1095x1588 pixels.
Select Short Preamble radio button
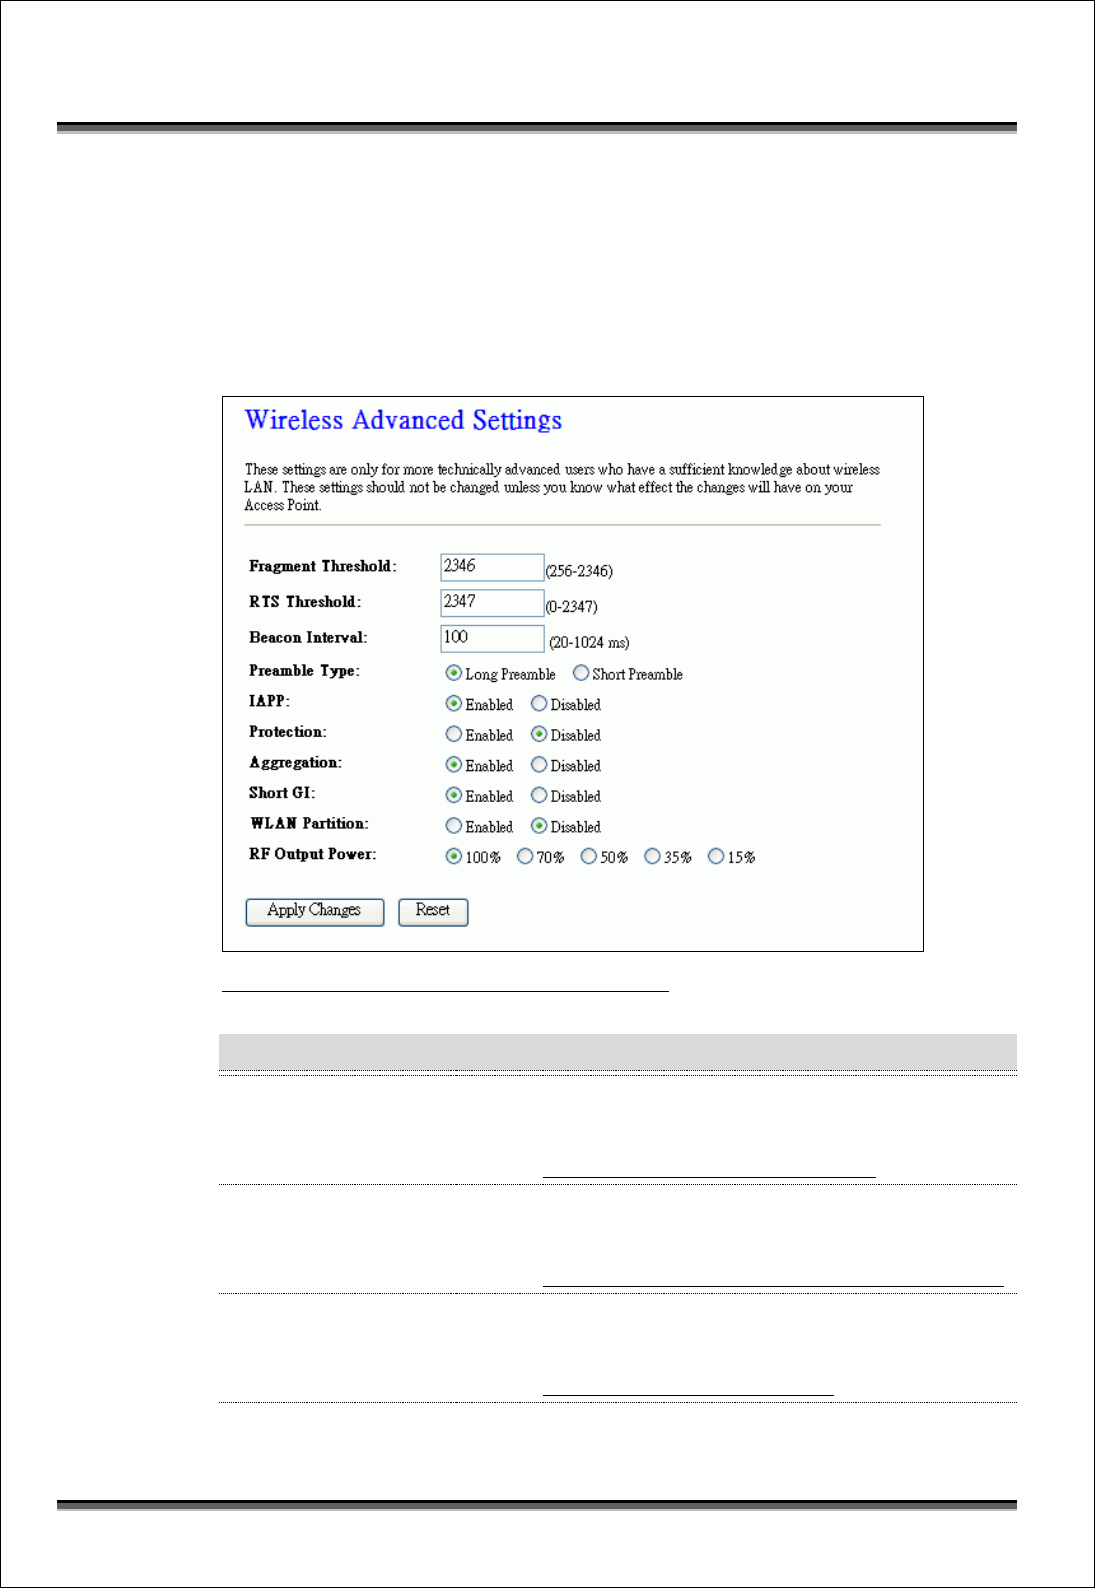(x=581, y=673)
